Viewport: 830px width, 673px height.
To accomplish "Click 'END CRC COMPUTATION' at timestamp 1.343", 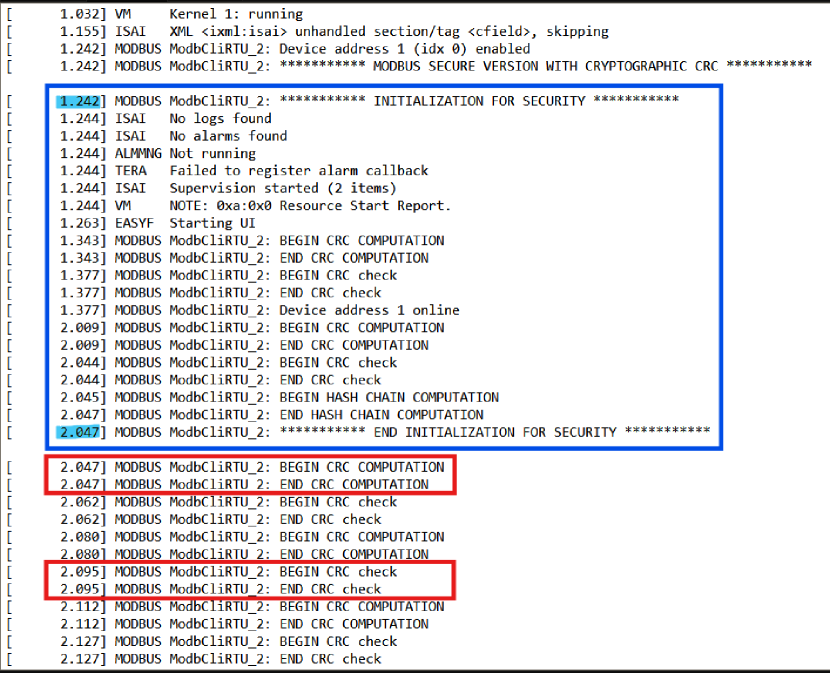I will [354, 258].
